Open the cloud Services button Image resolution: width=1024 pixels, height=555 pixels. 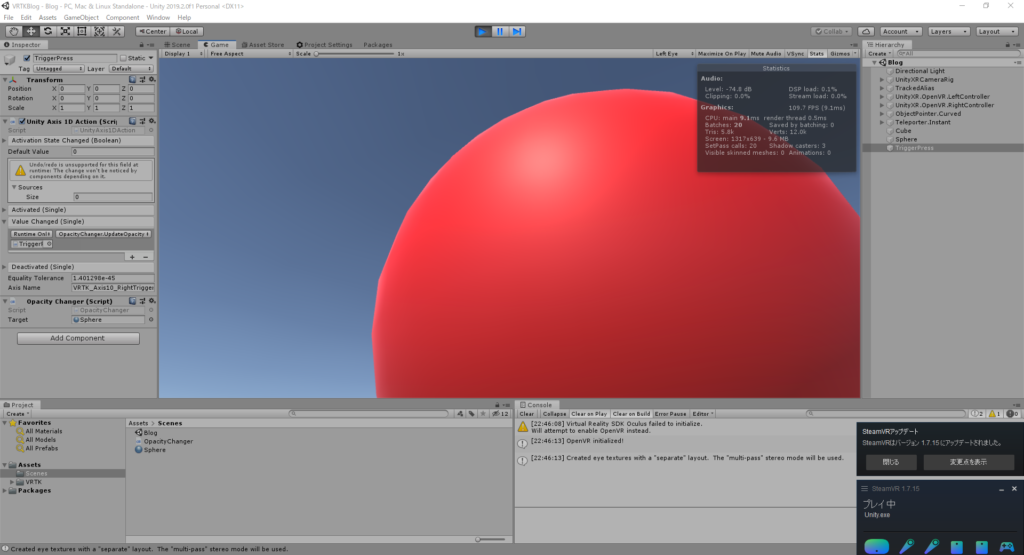pos(866,31)
